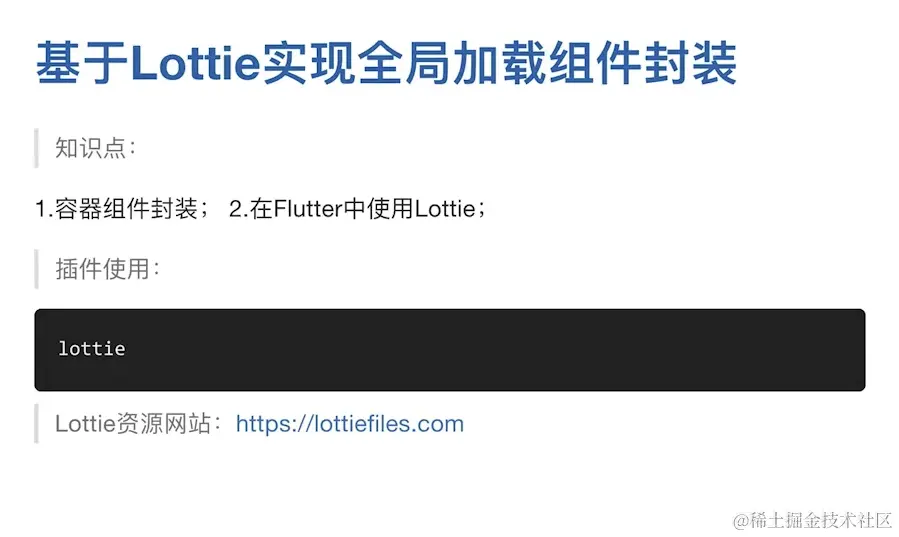Click the gray quote bar beside Lottie资源网站
Image resolution: width=899 pixels, height=537 pixels.
pos(37,424)
